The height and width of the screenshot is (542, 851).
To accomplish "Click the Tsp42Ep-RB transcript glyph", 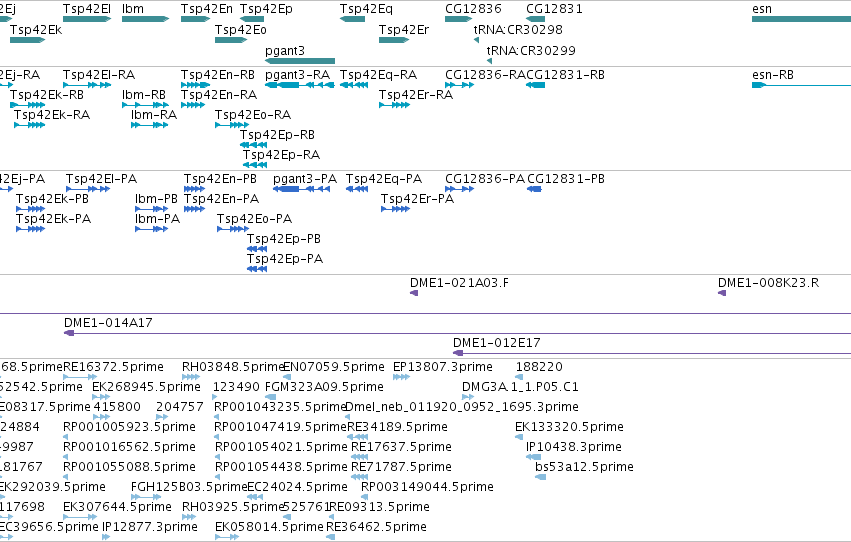I will (253, 145).
